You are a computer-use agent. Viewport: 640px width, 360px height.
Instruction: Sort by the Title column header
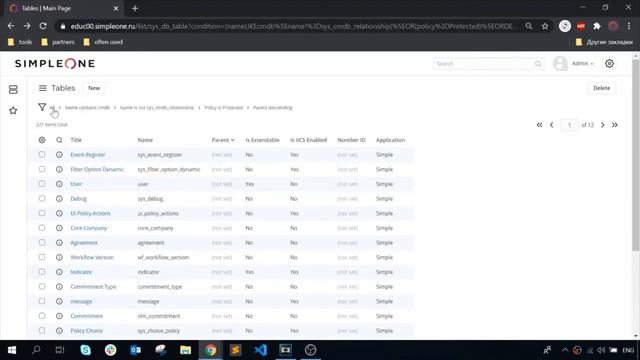[76, 140]
